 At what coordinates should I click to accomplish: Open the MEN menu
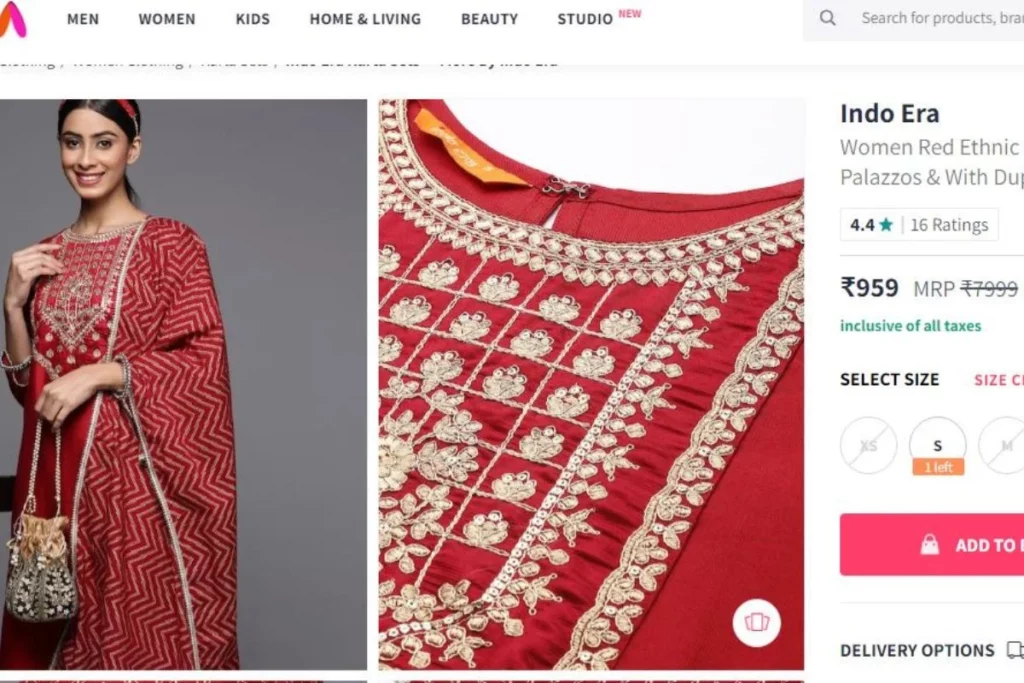(x=83, y=20)
